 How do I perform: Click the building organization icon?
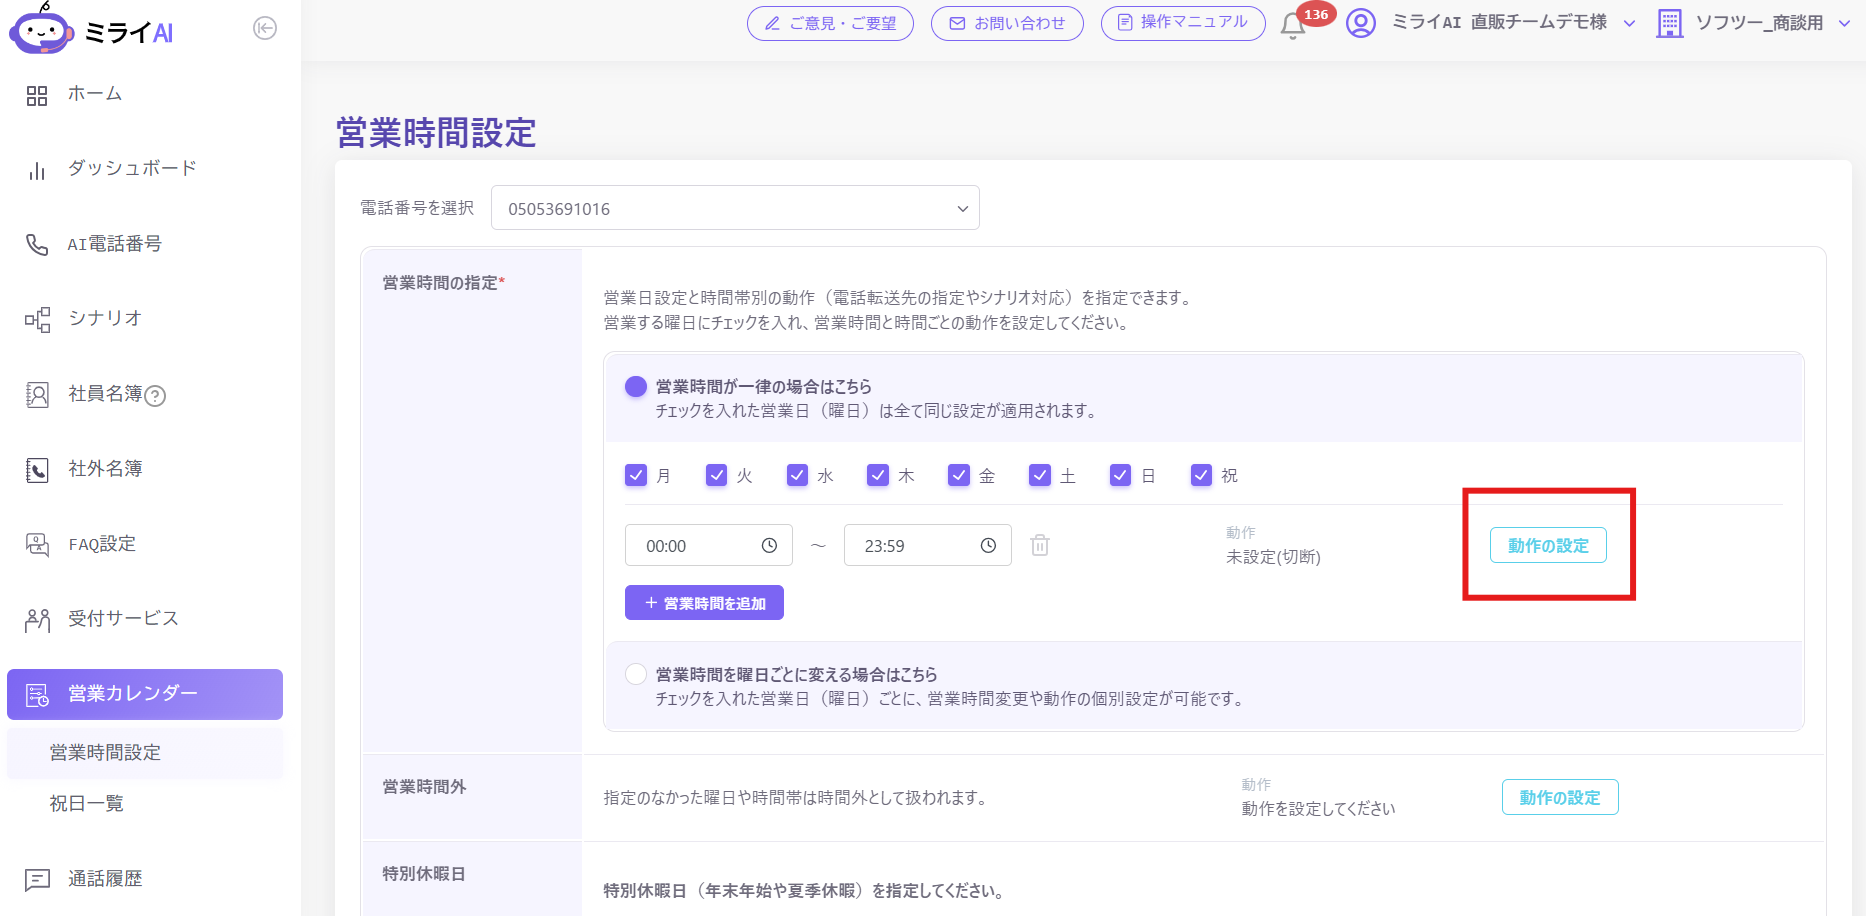1669,23
